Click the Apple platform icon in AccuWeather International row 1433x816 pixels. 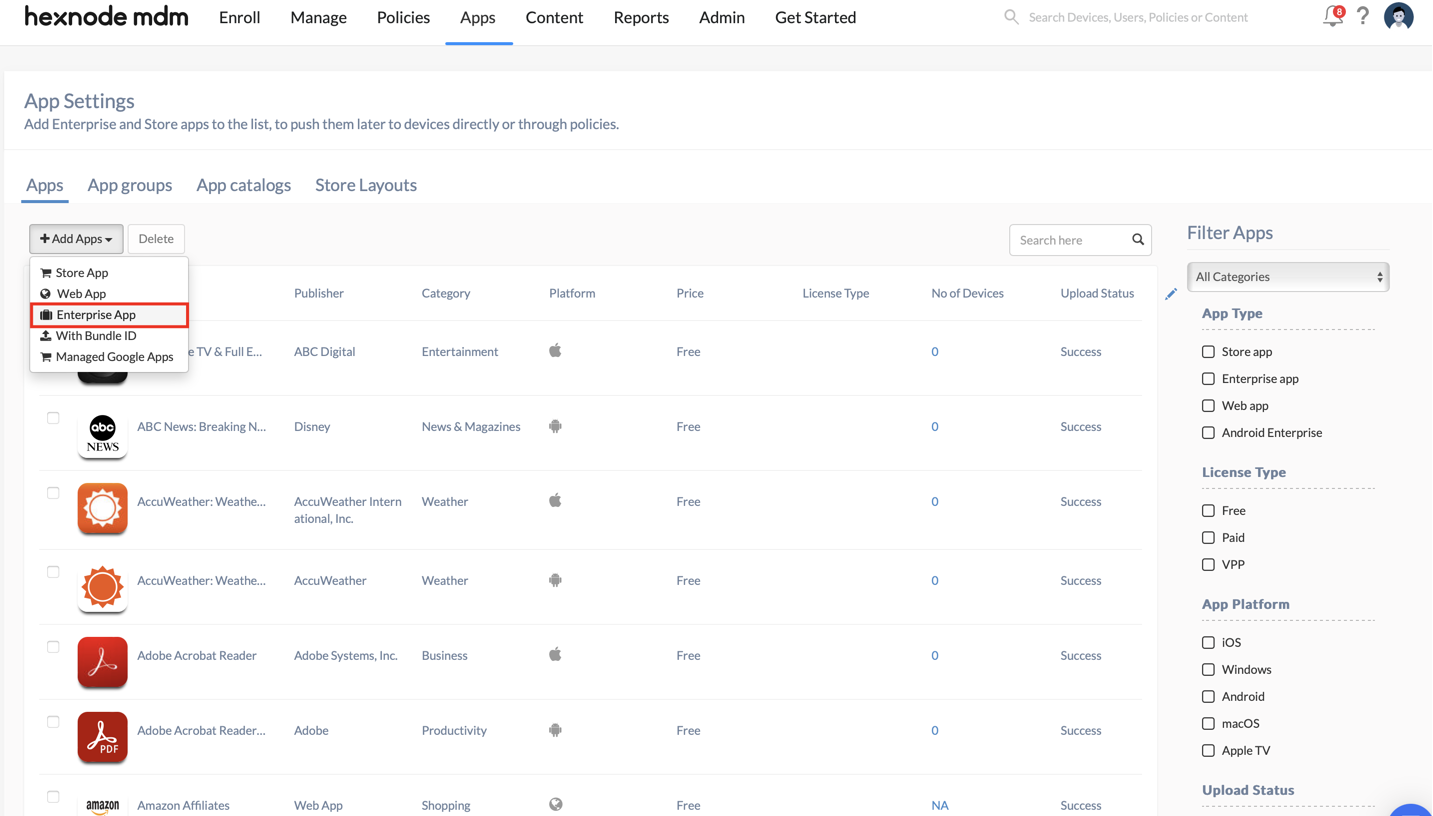click(555, 501)
